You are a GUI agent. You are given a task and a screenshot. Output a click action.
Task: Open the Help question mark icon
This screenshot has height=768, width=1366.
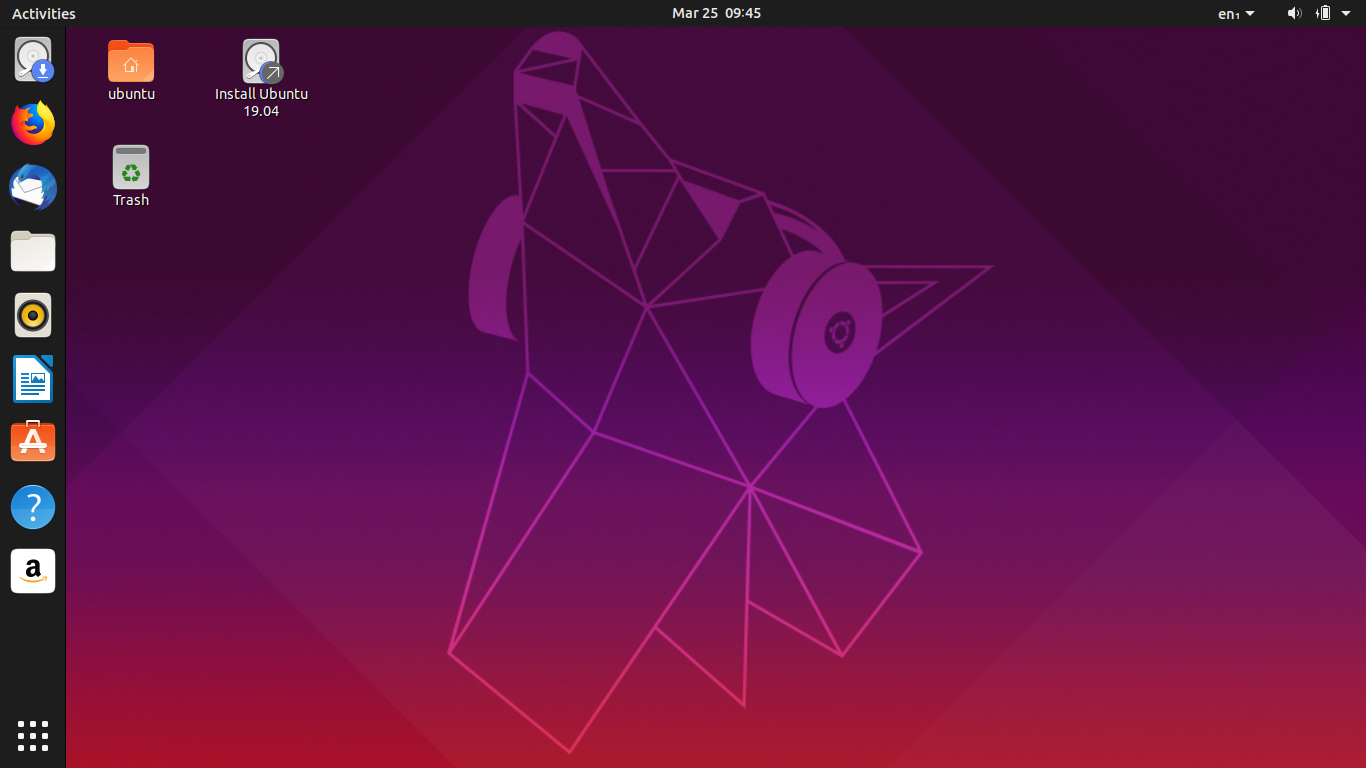pos(33,507)
